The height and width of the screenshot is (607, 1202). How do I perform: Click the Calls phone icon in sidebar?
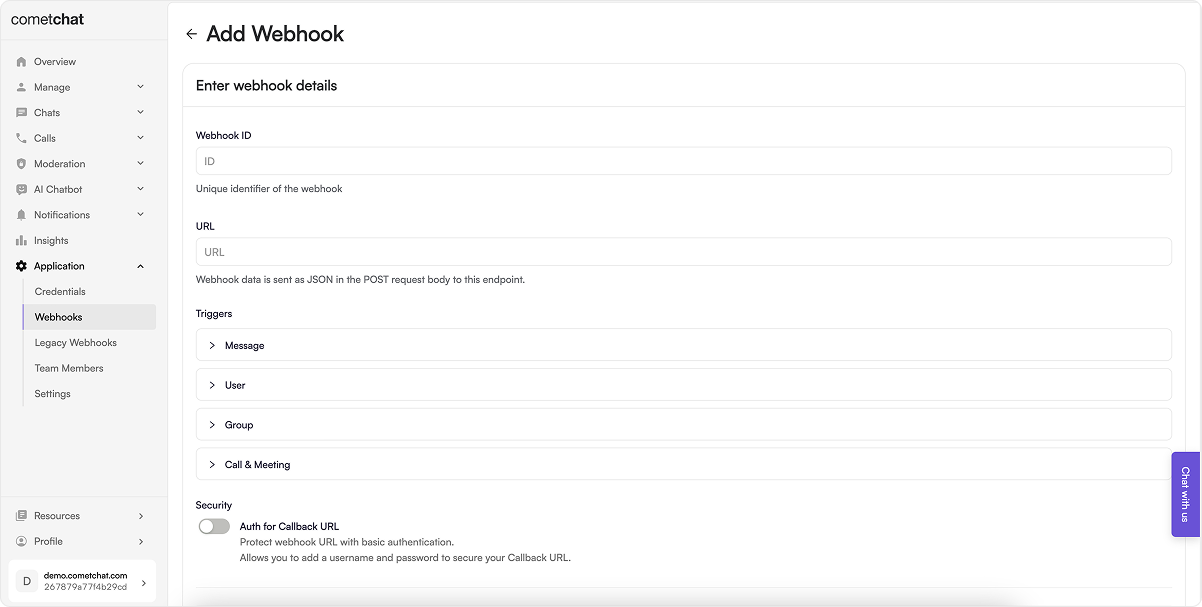pos(21,138)
